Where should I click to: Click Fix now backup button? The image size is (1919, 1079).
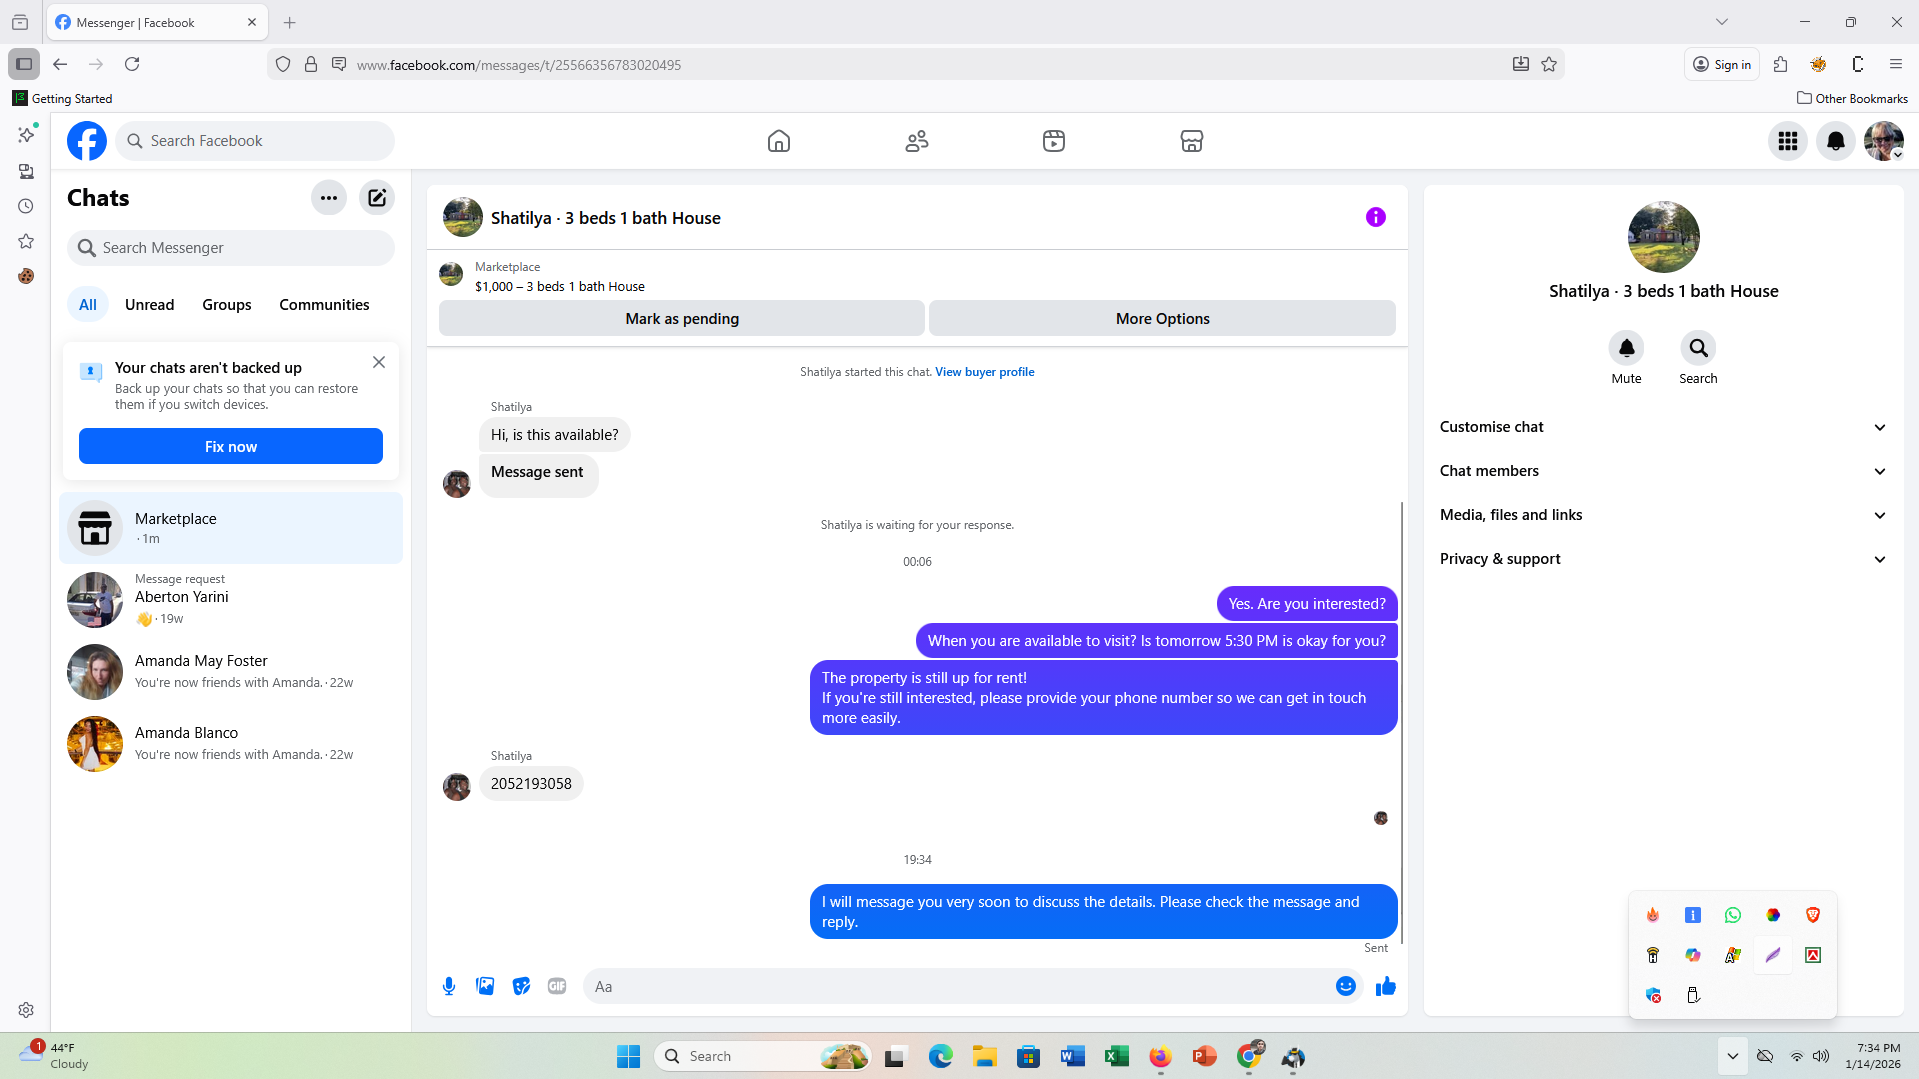tap(231, 447)
